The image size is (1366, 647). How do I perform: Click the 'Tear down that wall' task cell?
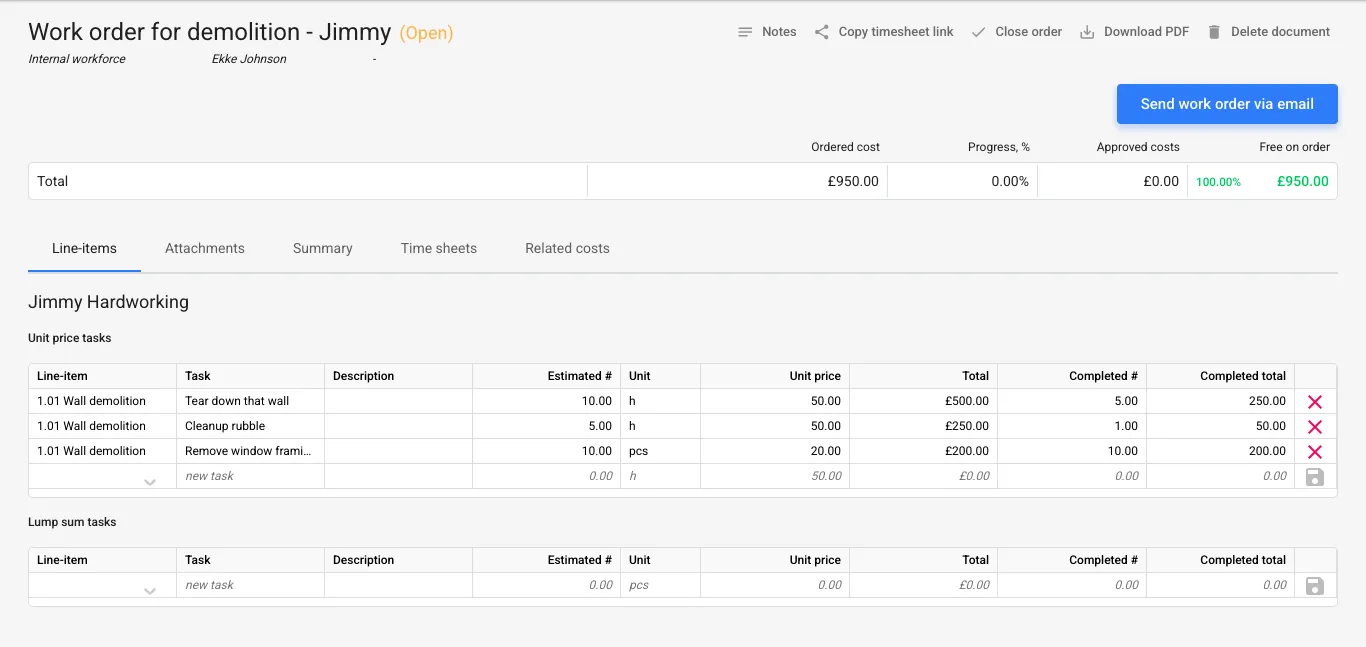click(251, 401)
